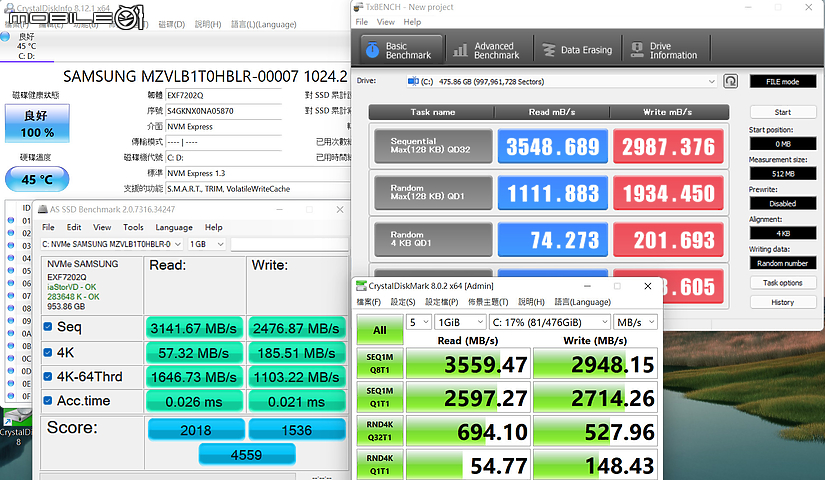Open CrystalDiskInfo desktop shortcut icon
This screenshot has width=825, height=480.
pyautogui.click(x=17, y=426)
